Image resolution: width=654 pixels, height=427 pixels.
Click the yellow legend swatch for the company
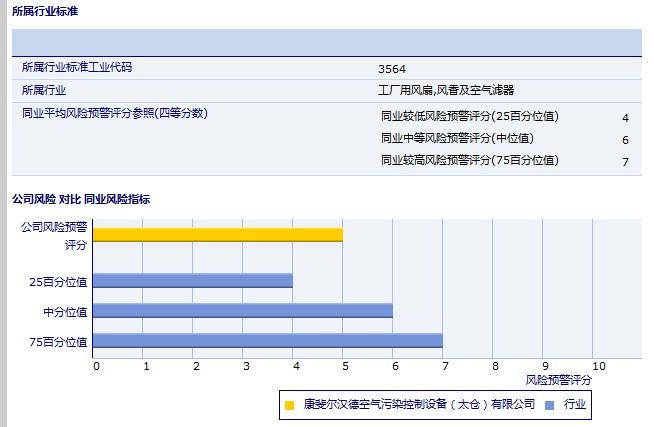coord(290,405)
